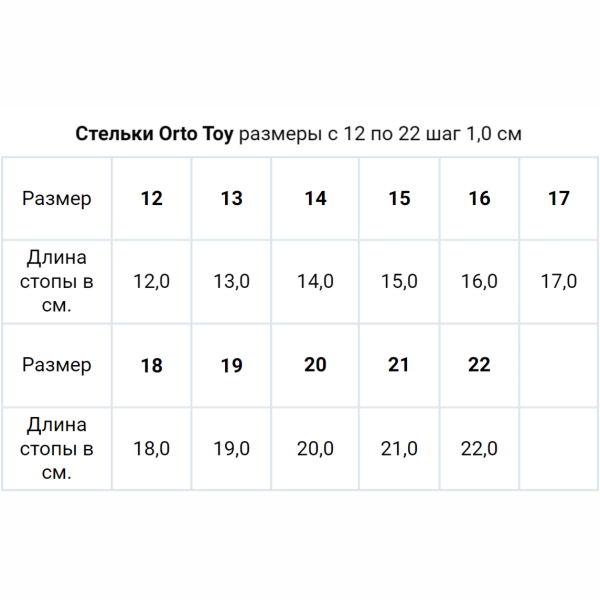Select the bold size 15 header cell

point(399,198)
